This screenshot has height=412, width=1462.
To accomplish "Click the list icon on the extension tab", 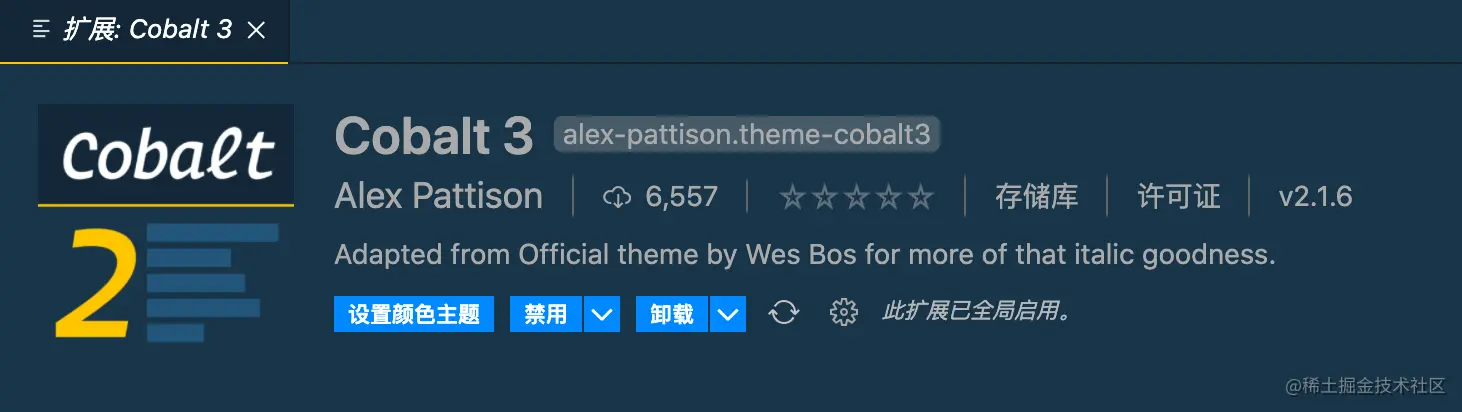I will [x=41, y=30].
